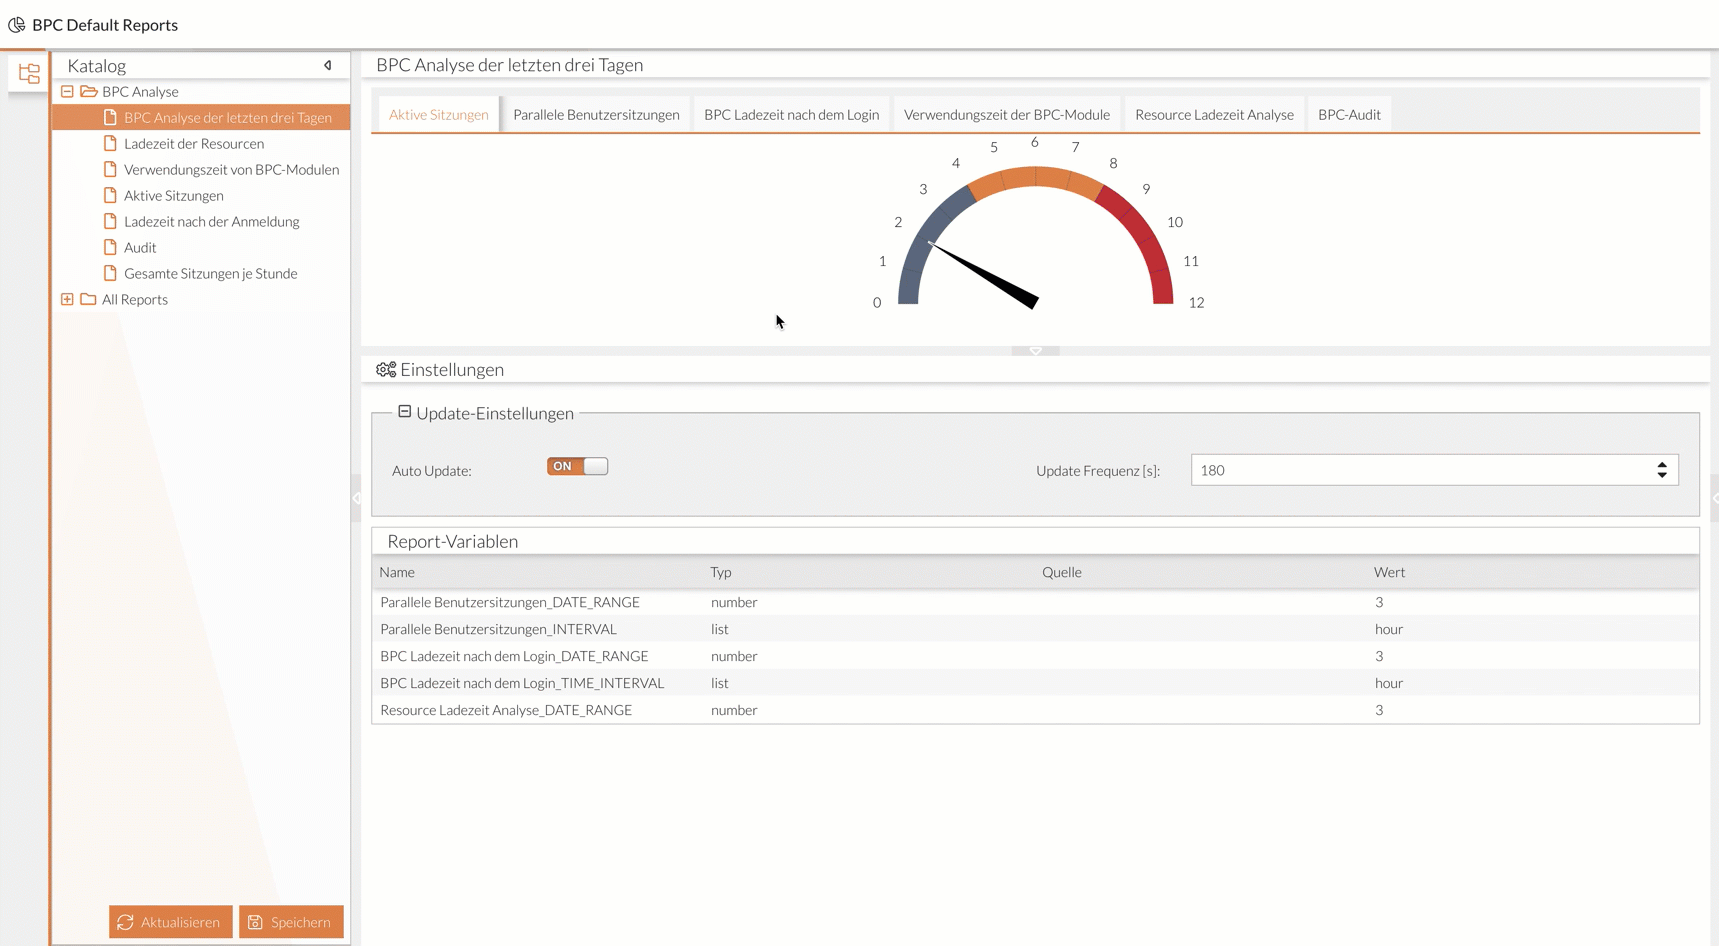Click the All Reports folder icon
The height and width of the screenshot is (946, 1719).
tap(89, 300)
